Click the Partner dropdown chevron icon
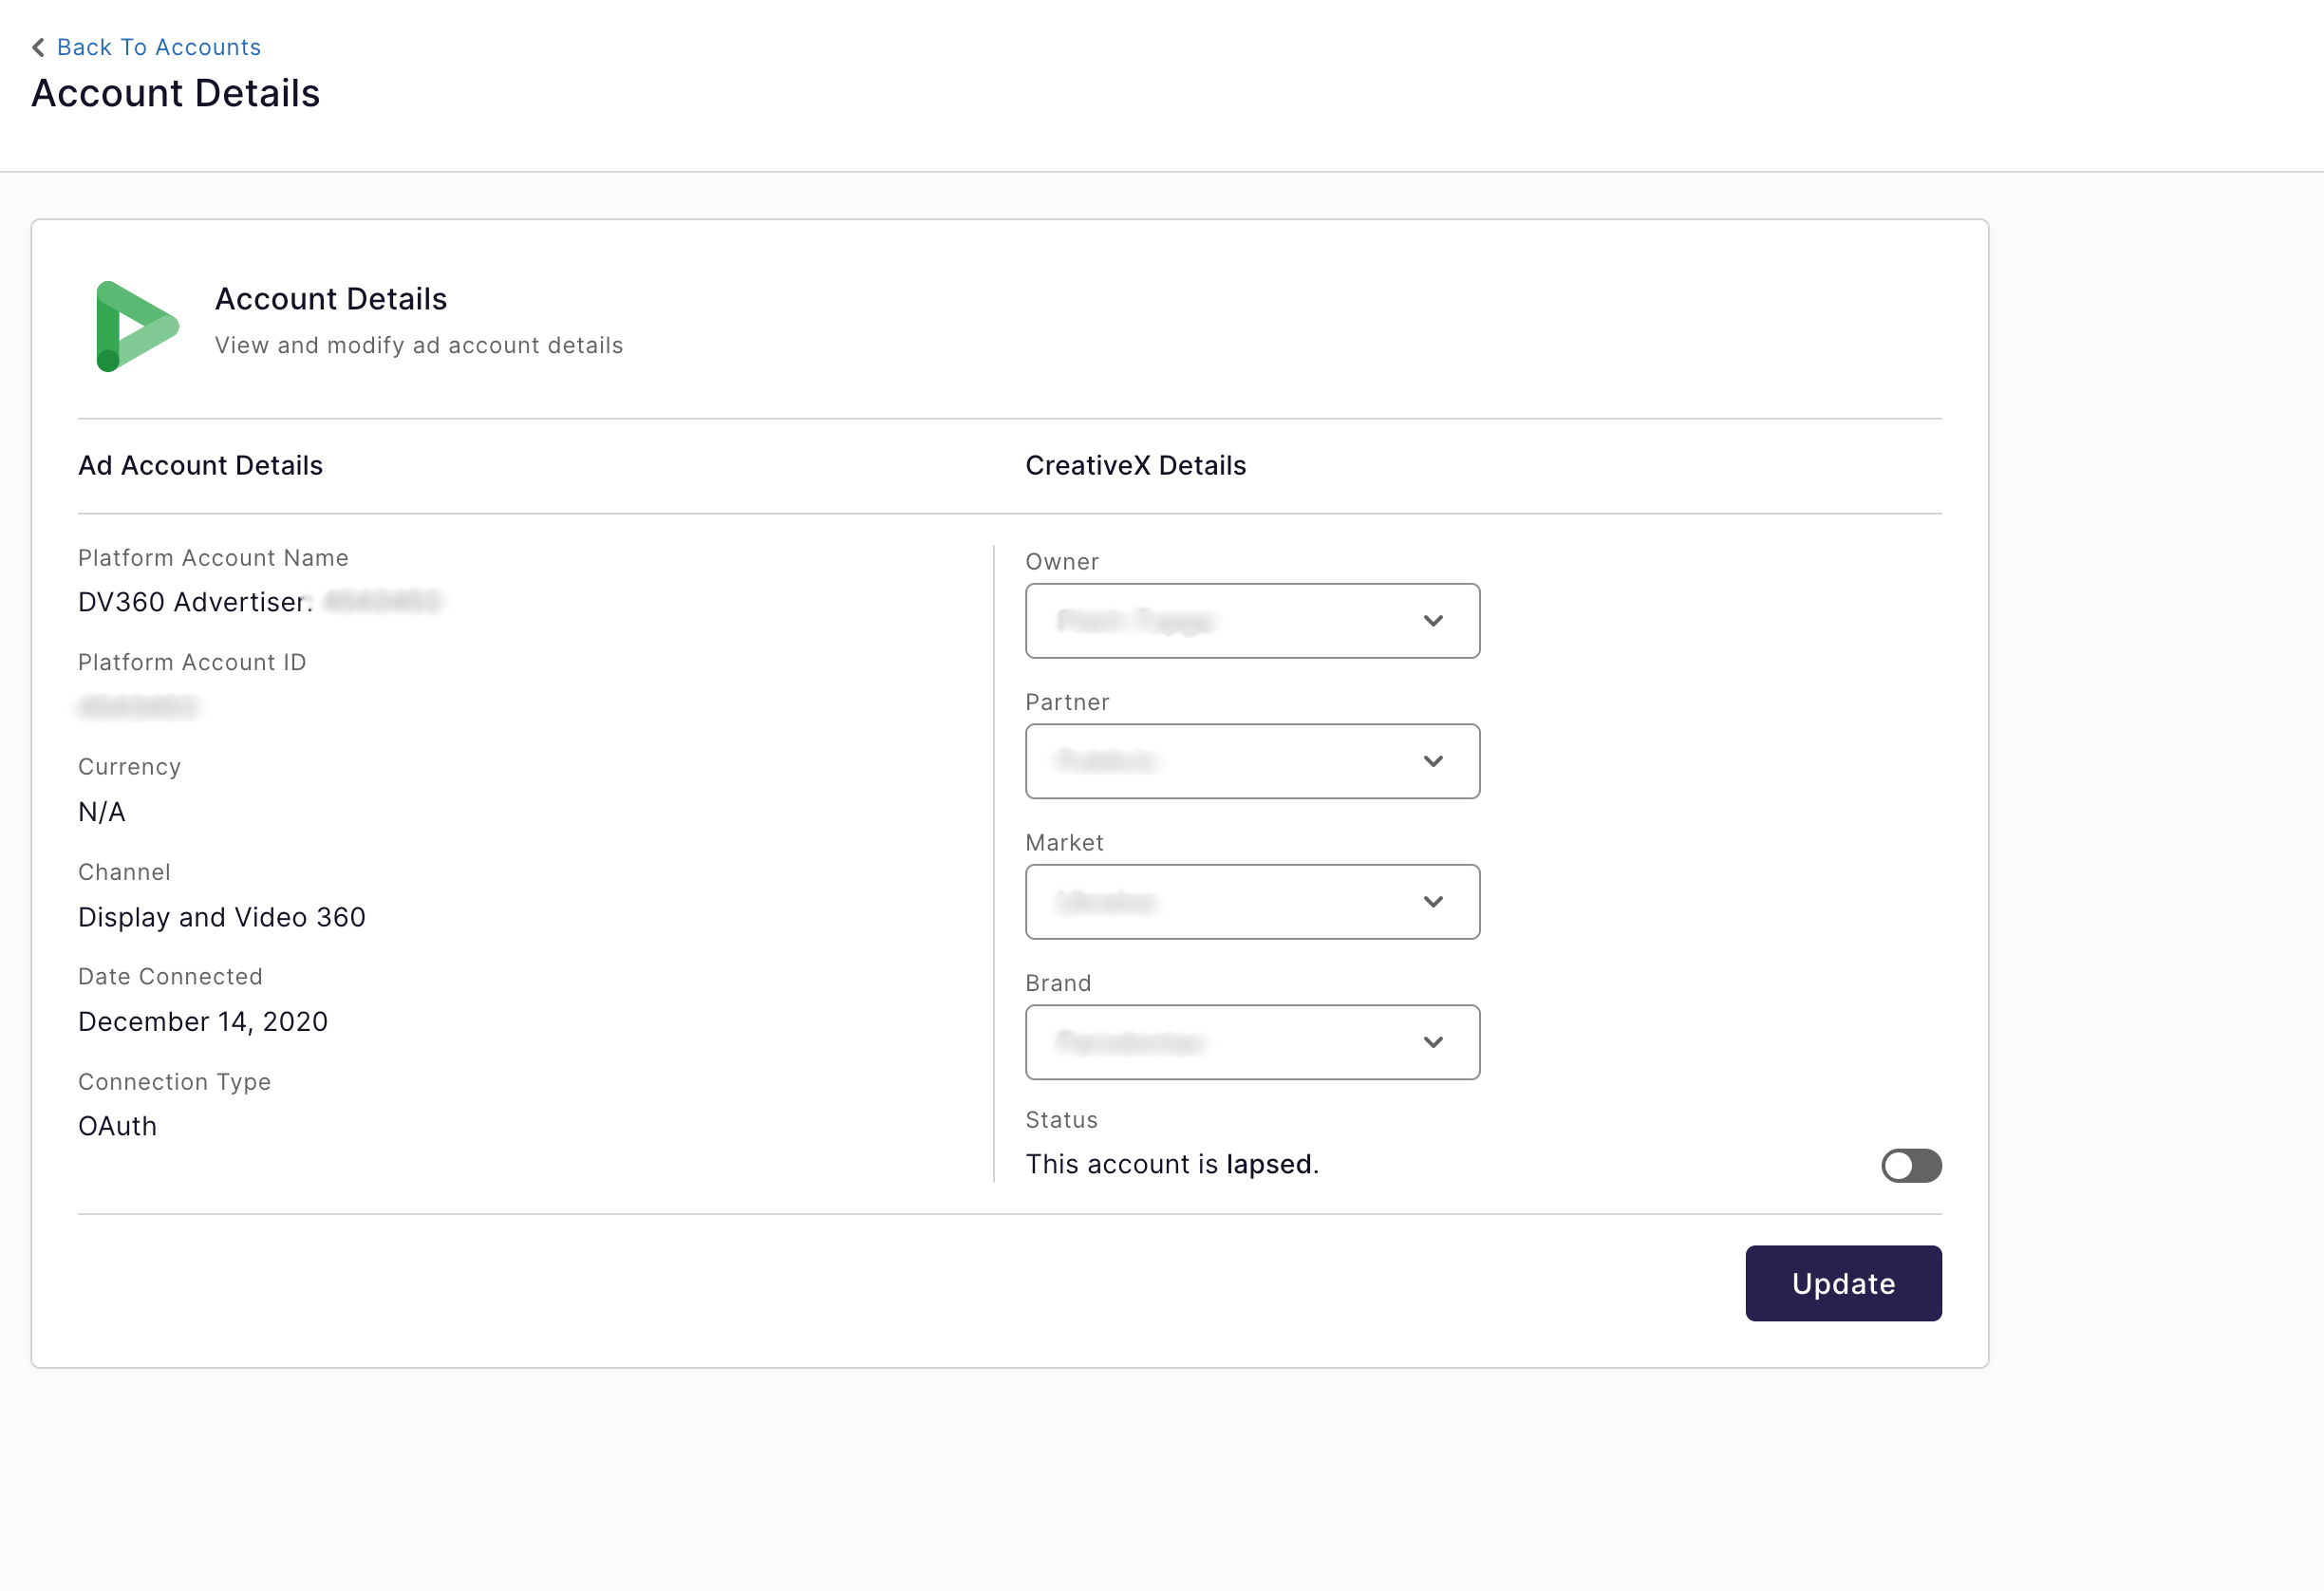The height and width of the screenshot is (1591, 2324). (x=1433, y=762)
